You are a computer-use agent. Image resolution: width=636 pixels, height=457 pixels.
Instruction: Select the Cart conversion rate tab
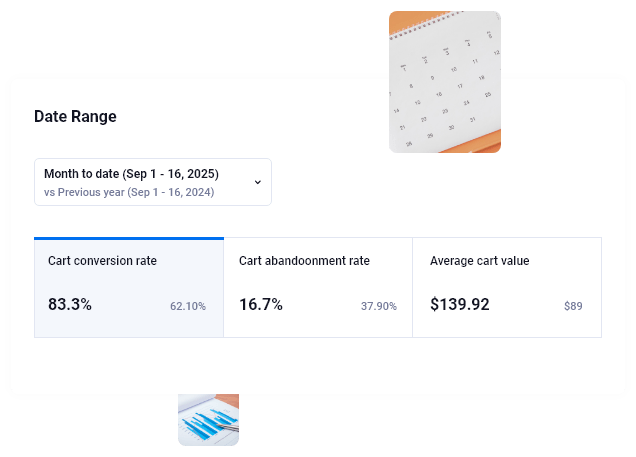[129, 288]
